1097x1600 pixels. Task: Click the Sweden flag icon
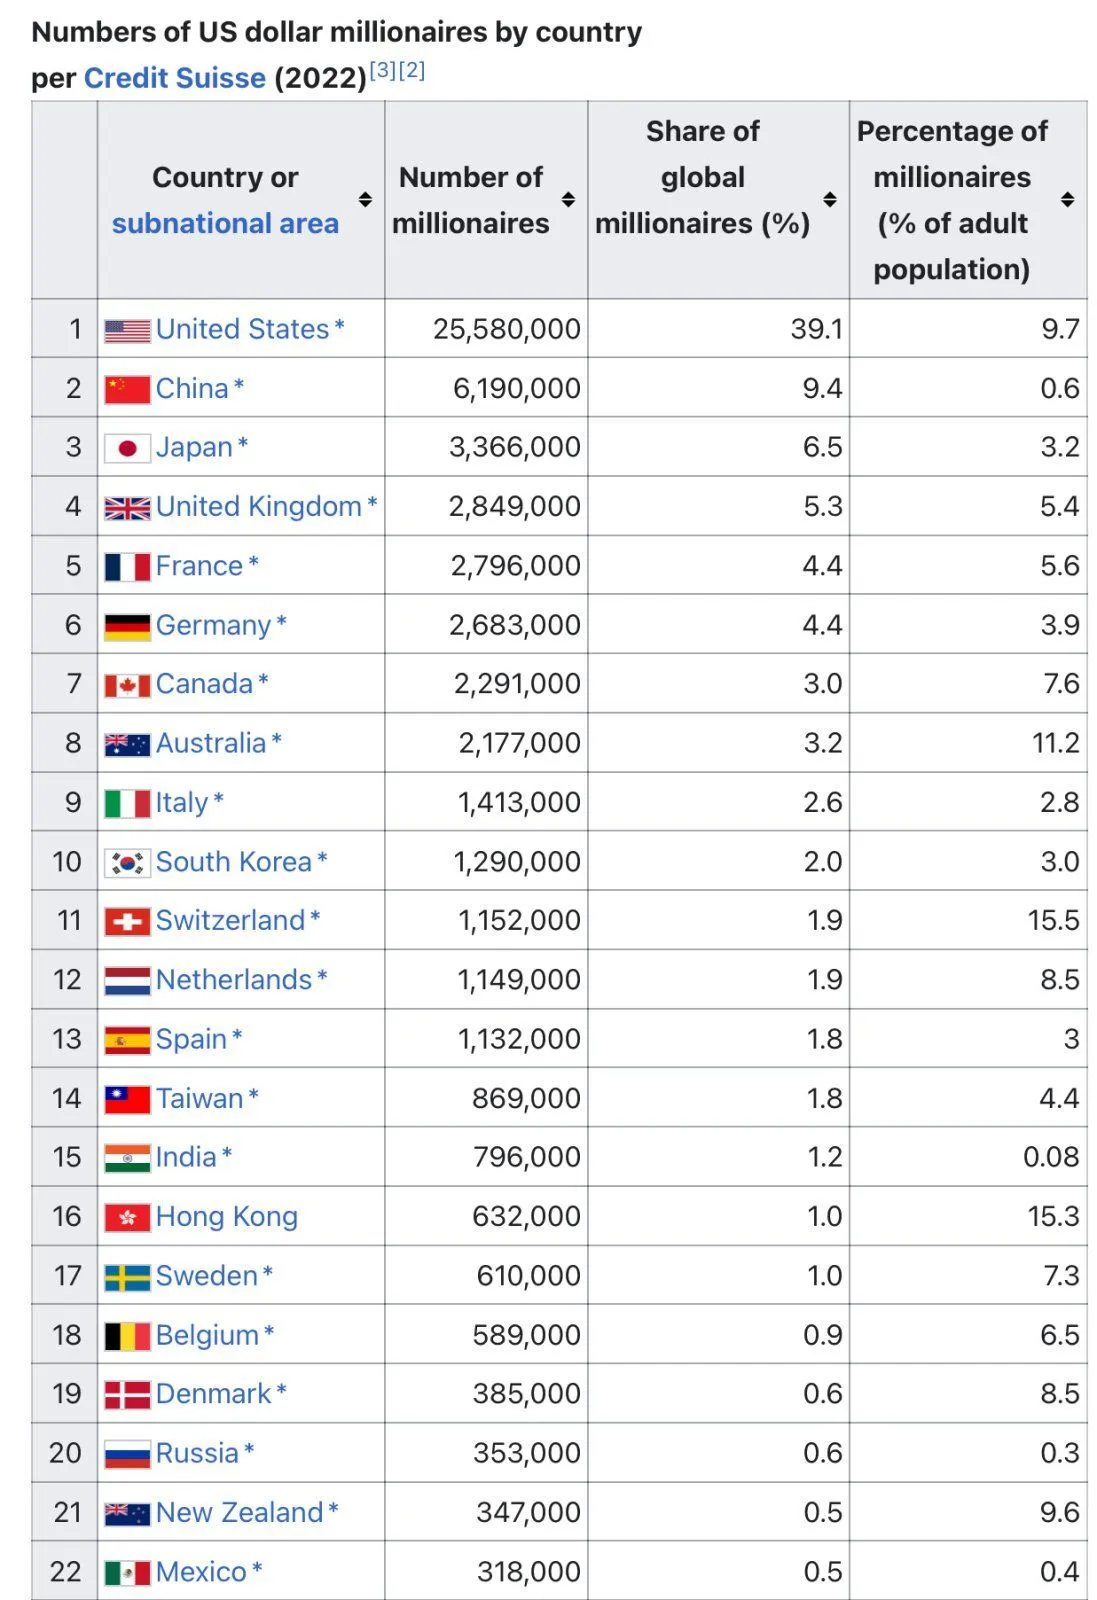pos(127,1277)
